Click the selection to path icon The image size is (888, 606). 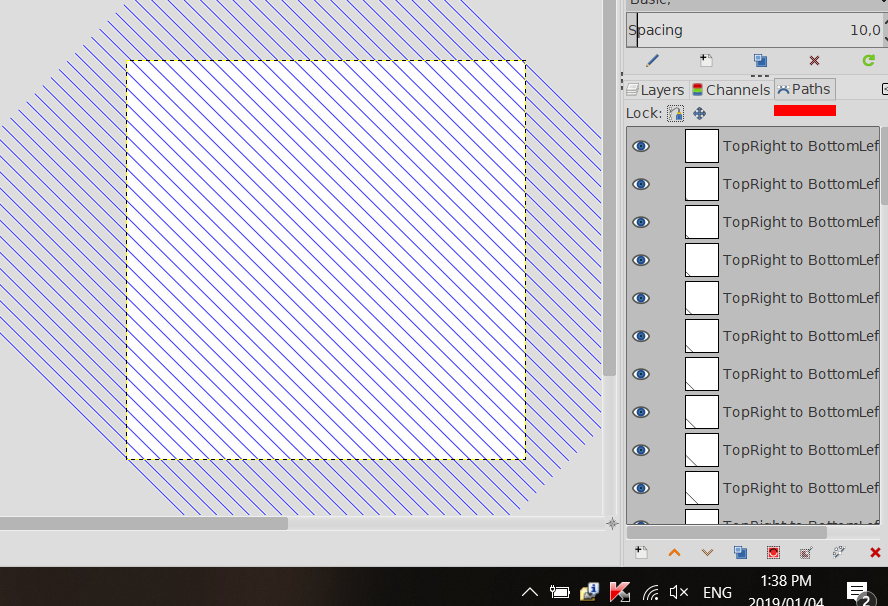pos(806,552)
